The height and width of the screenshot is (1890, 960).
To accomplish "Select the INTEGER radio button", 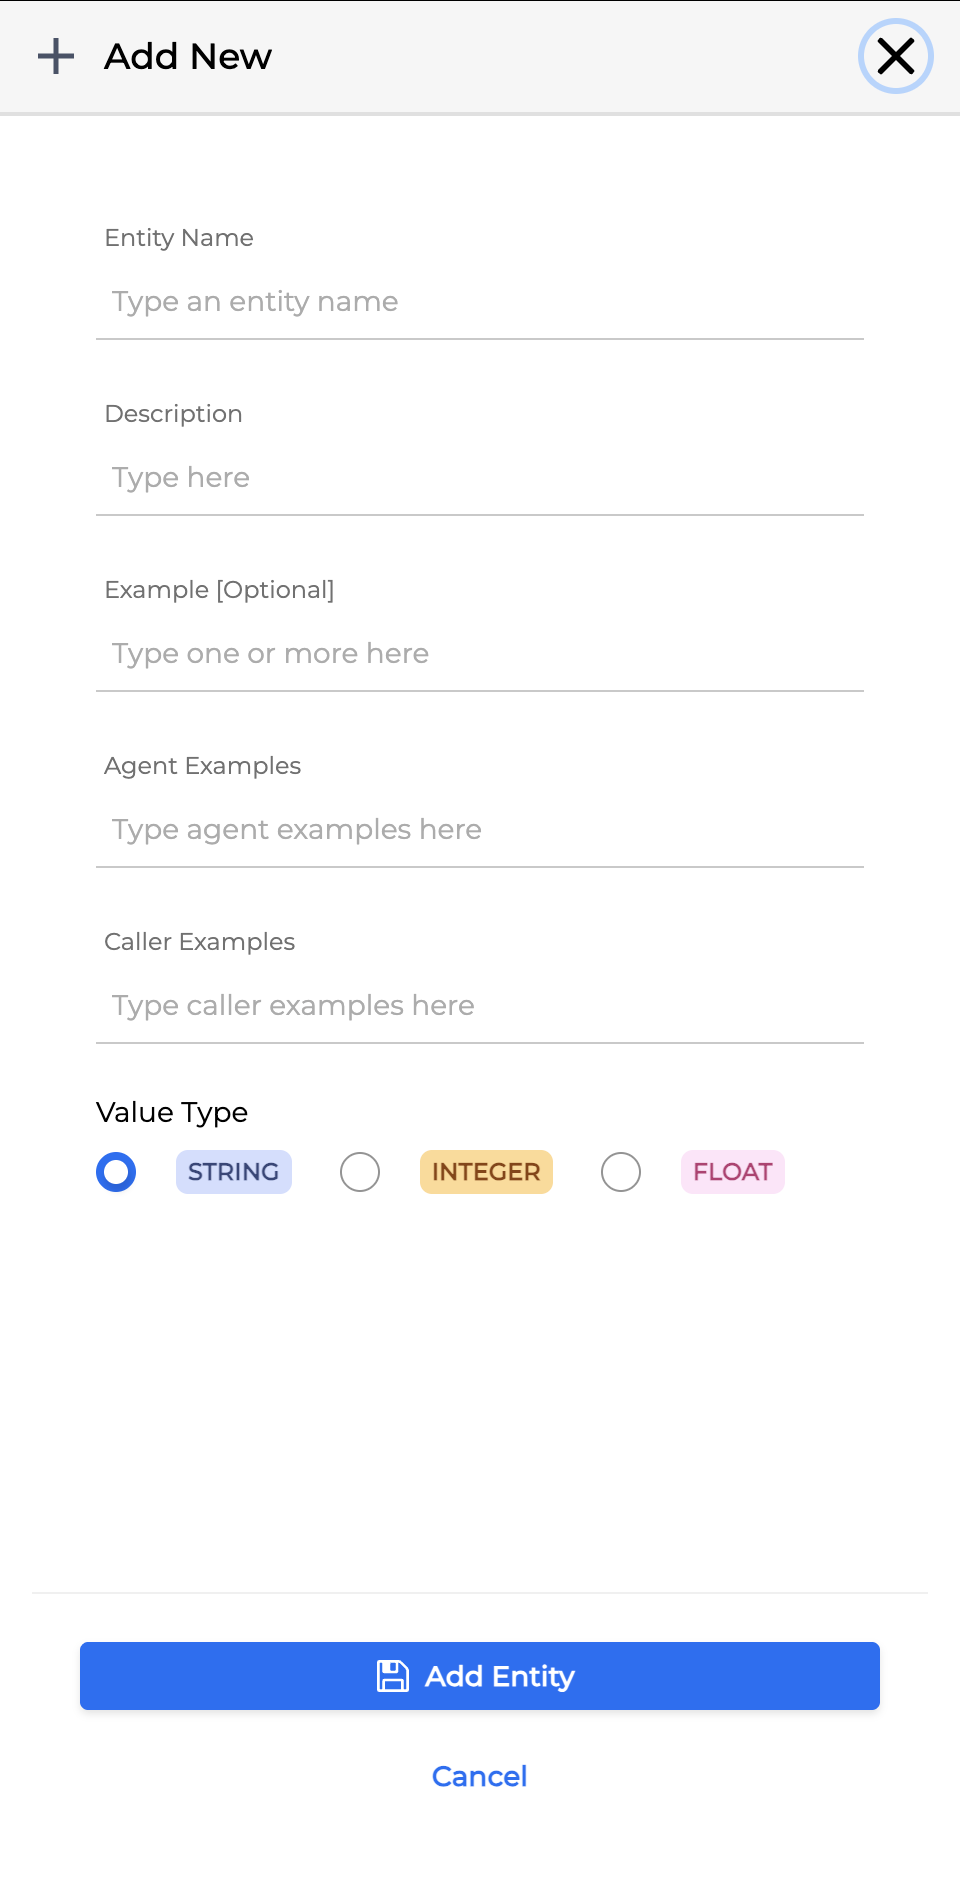I will pos(360,1172).
